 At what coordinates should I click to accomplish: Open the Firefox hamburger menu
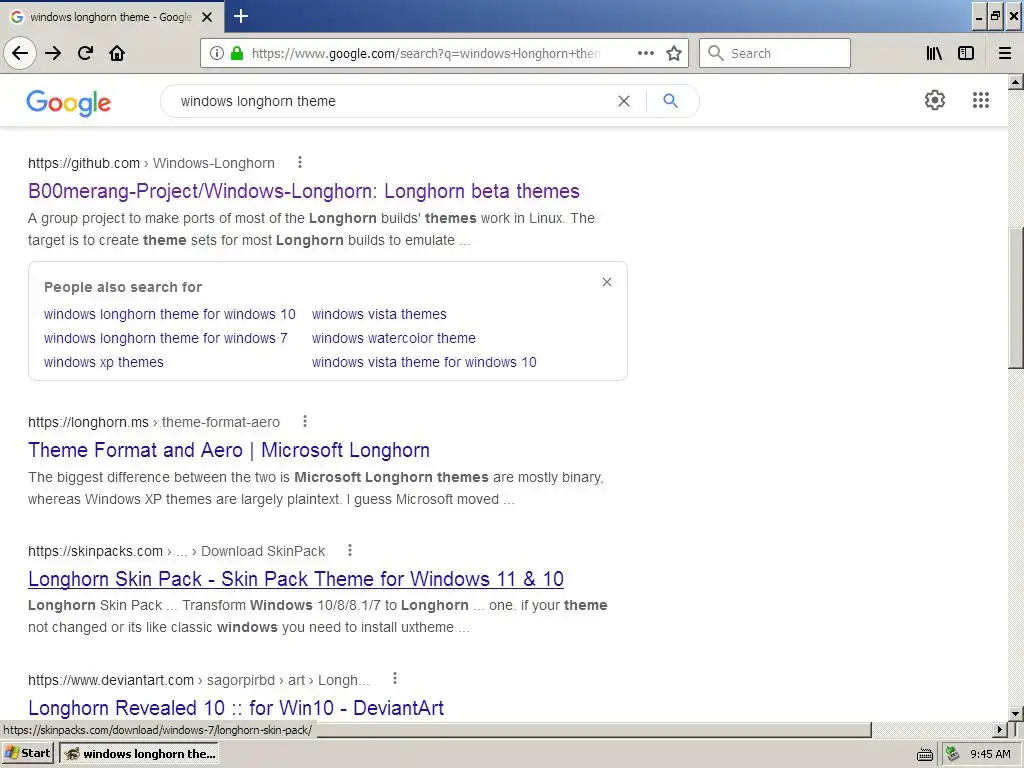(1005, 53)
